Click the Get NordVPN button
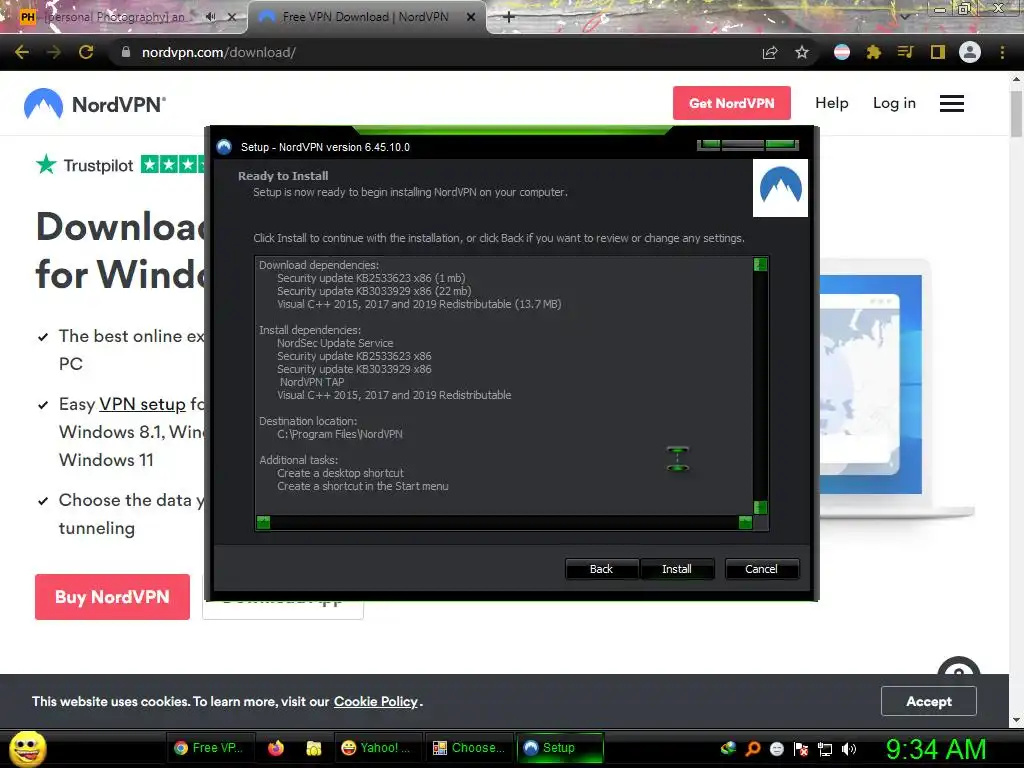The width and height of the screenshot is (1024, 768). tap(731, 103)
